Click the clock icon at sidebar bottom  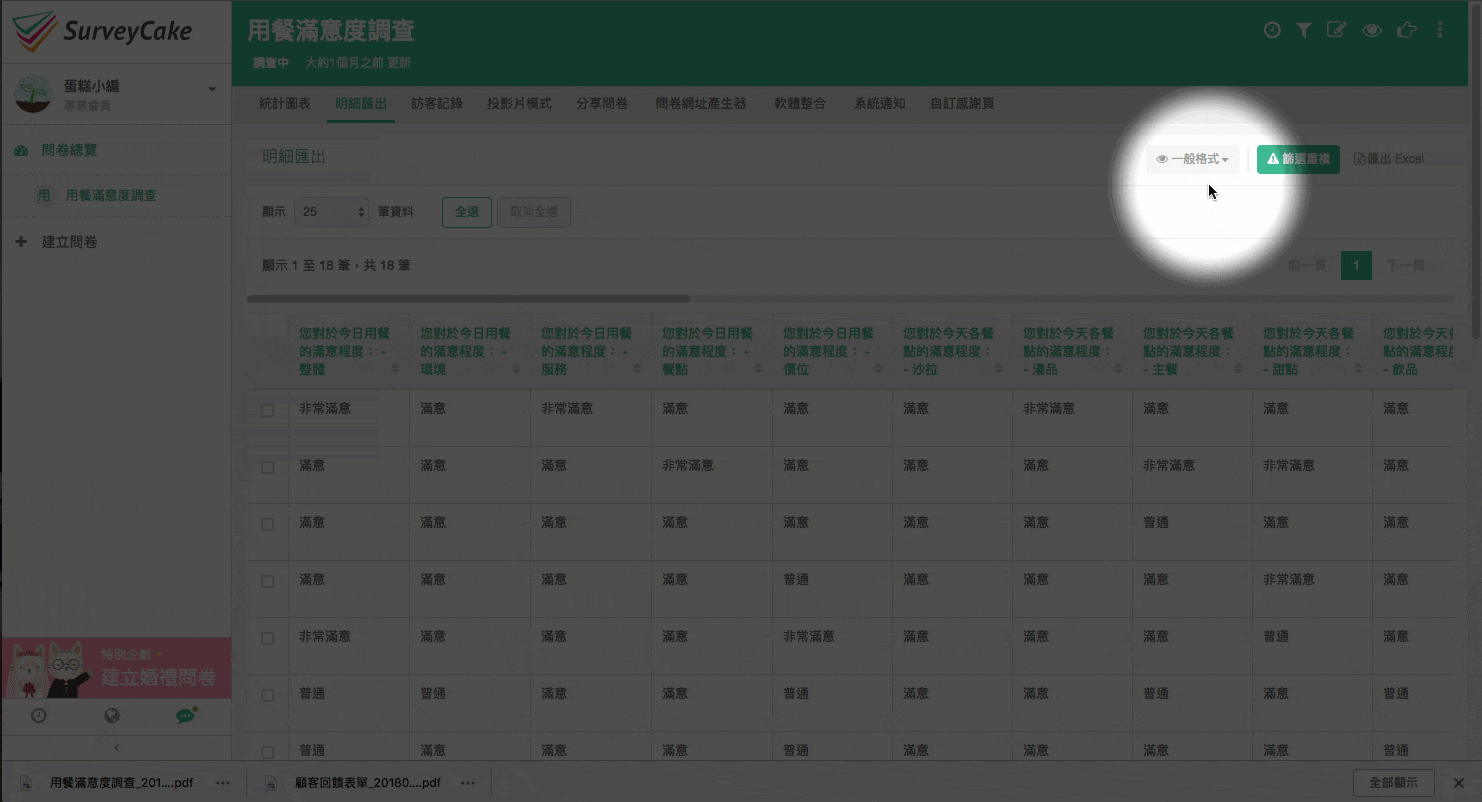(38, 716)
